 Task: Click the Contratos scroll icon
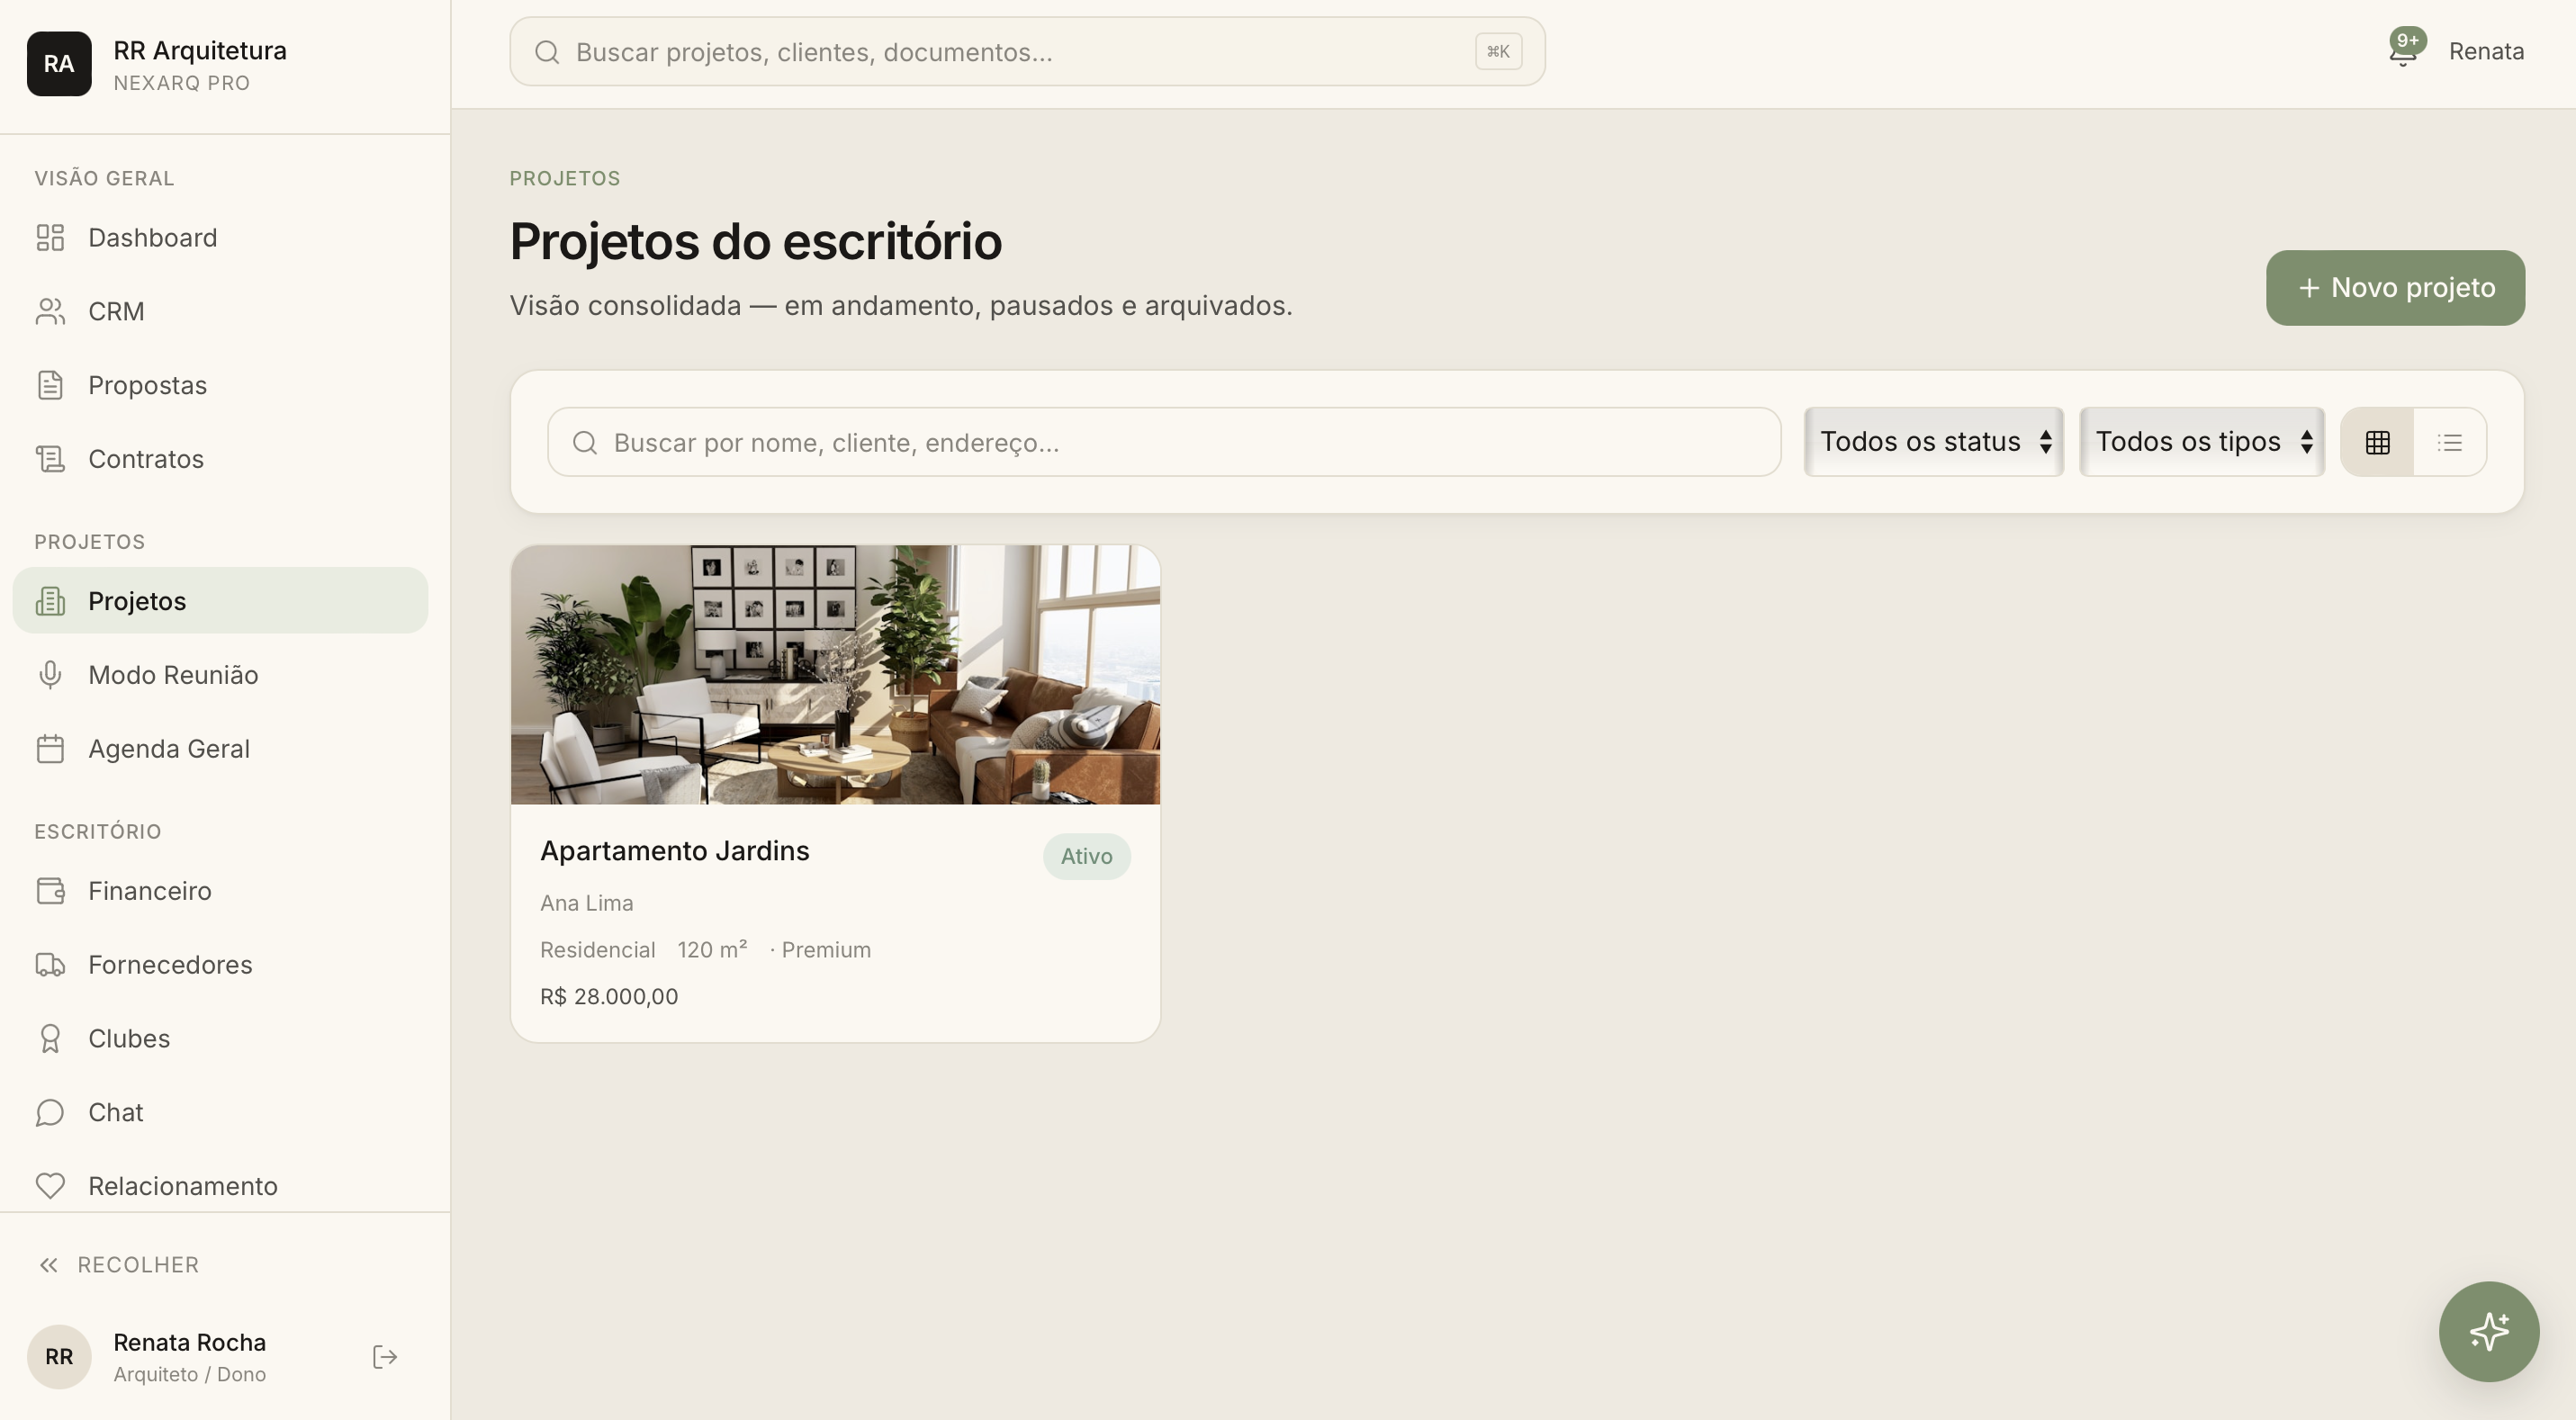[50, 460]
